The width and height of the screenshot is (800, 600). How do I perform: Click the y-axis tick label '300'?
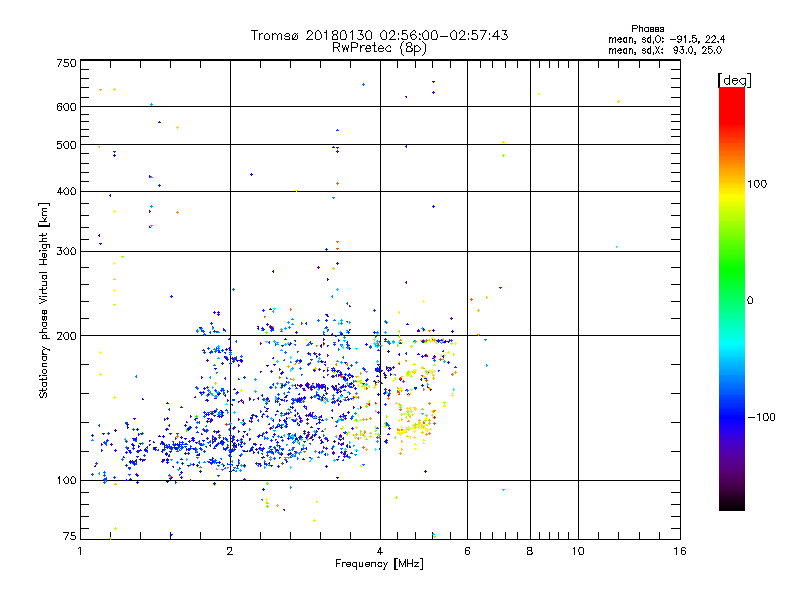click(66, 251)
